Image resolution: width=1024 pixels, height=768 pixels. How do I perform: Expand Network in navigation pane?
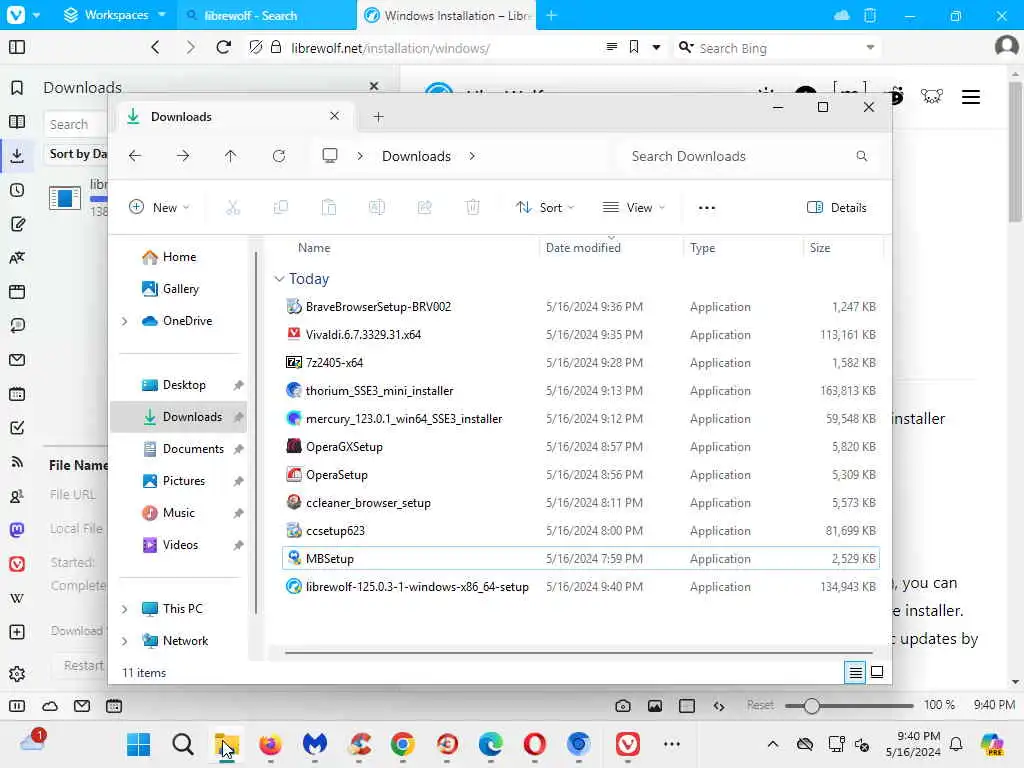124,641
